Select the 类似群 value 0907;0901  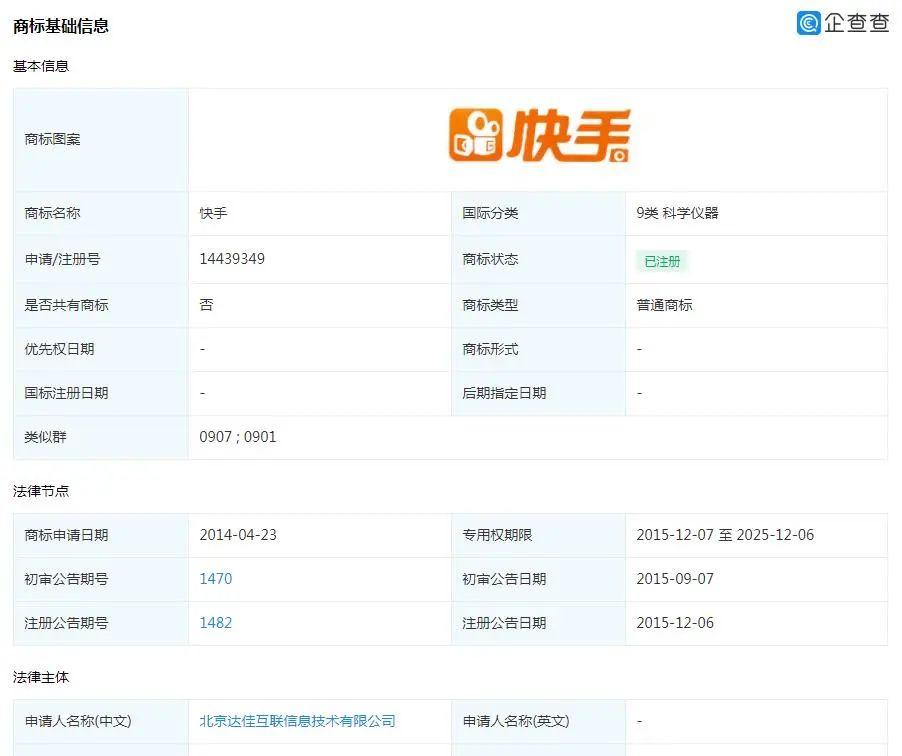tap(236, 436)
